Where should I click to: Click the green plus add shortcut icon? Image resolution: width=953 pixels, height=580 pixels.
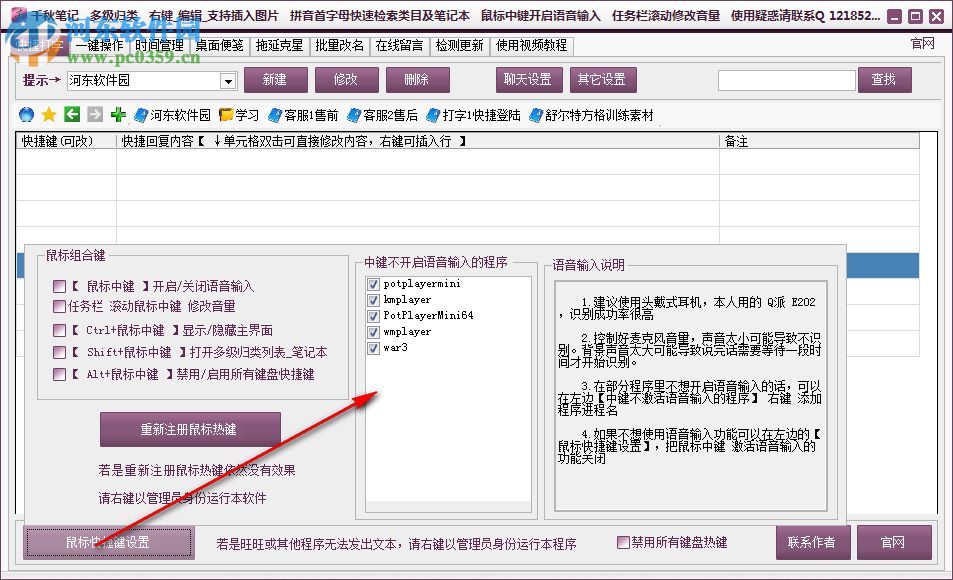pos(116,114)
